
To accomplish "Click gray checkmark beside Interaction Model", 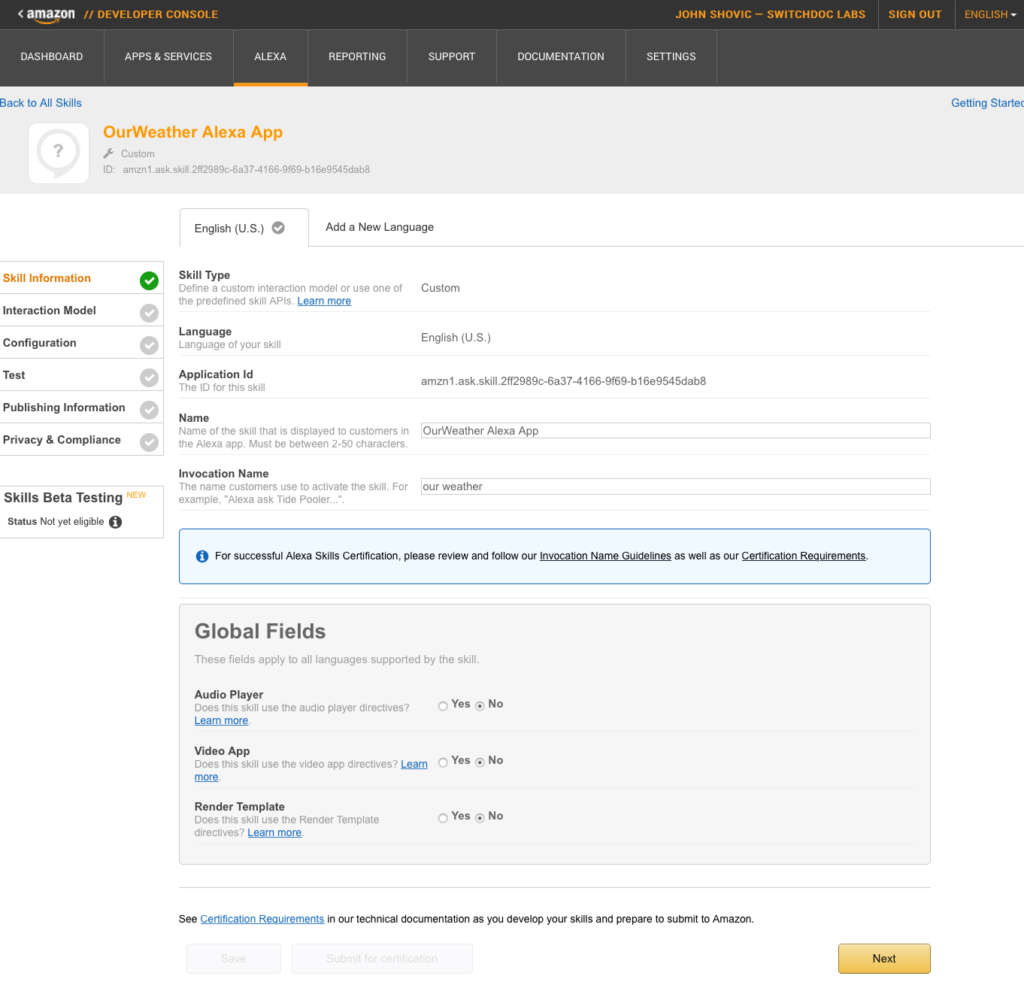I will (x=149, y=313).
